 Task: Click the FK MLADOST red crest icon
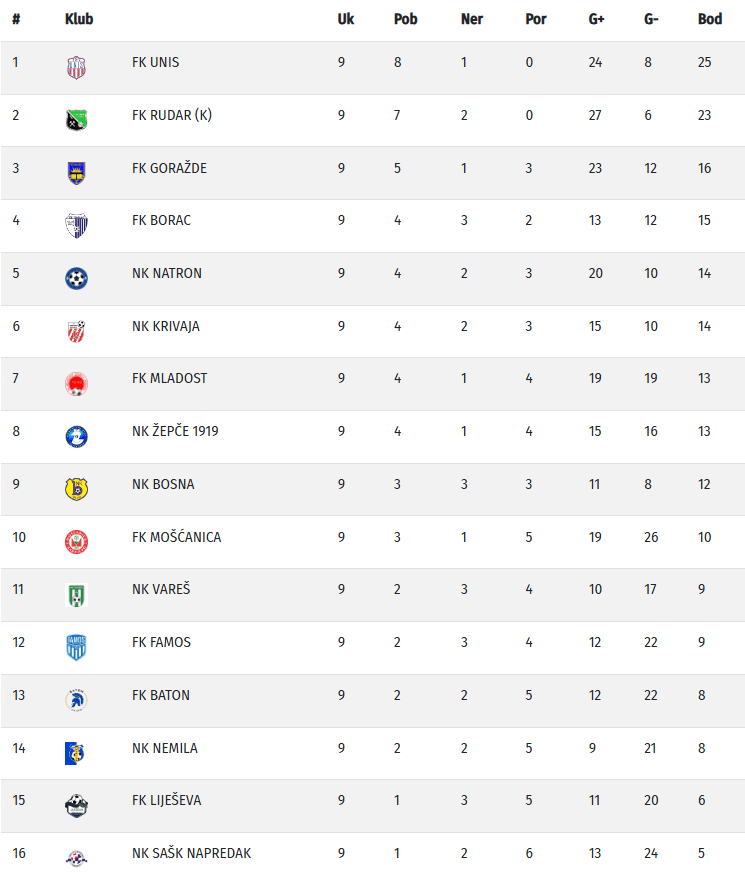[x=76, y=384]
